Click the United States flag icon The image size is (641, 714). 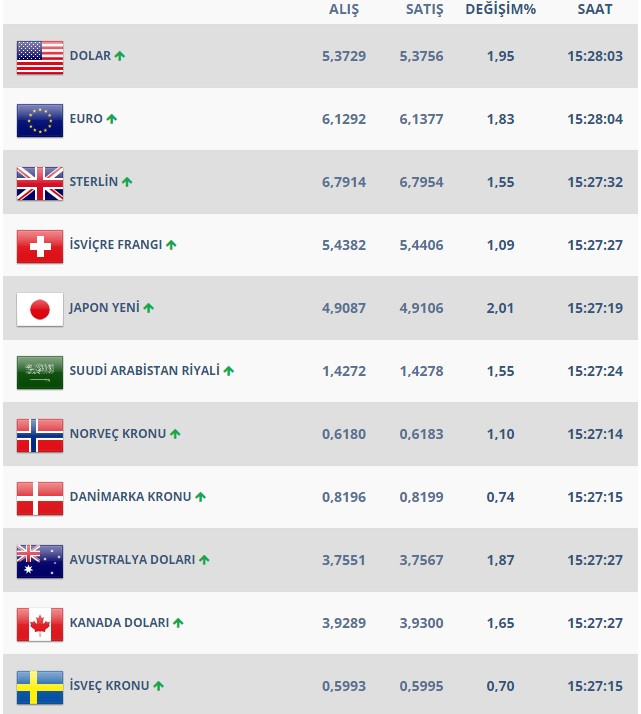[x=40, y=57]
